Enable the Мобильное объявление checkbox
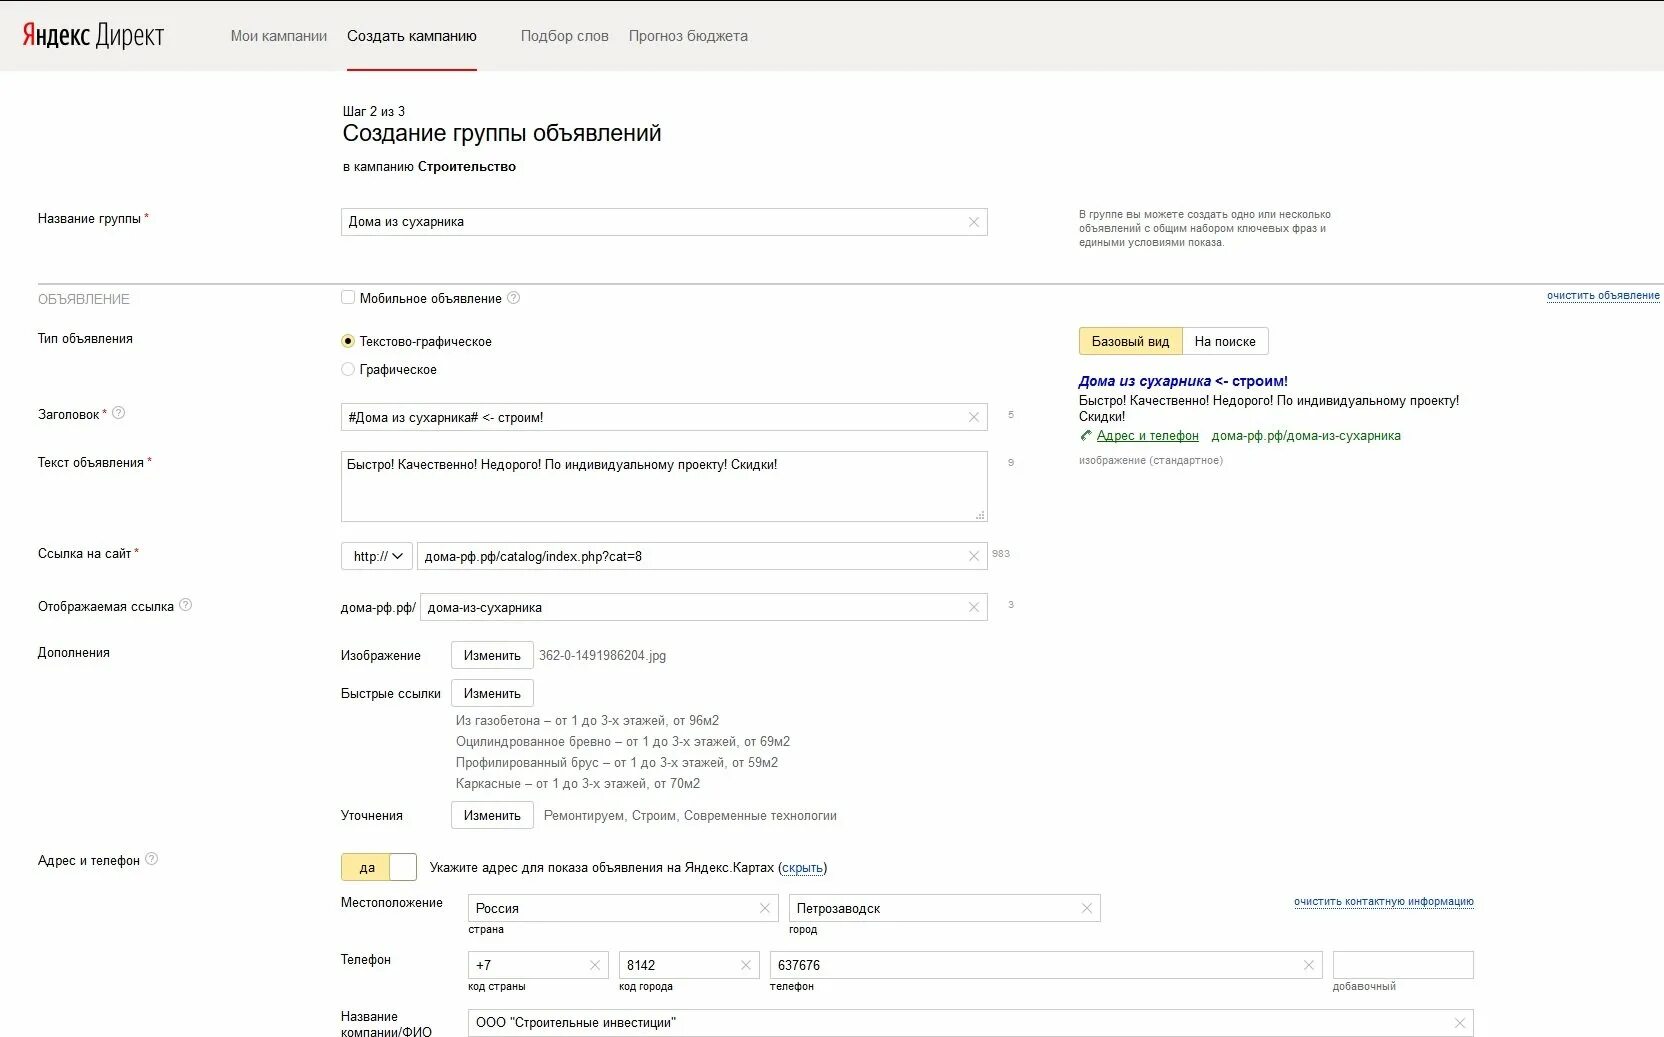 (x=348, y=298)
